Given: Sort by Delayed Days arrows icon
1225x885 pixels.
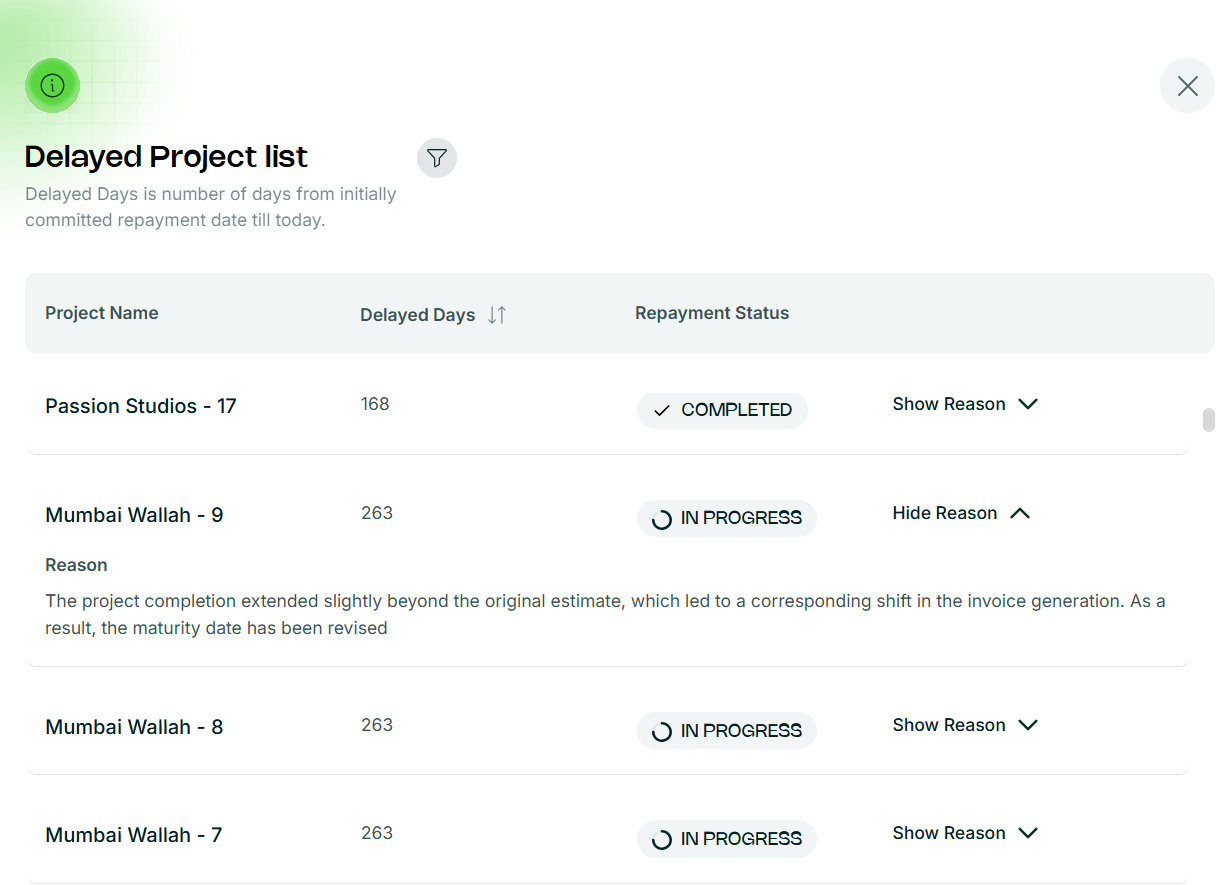Looking at the screenshot, I should click(497, 315).
